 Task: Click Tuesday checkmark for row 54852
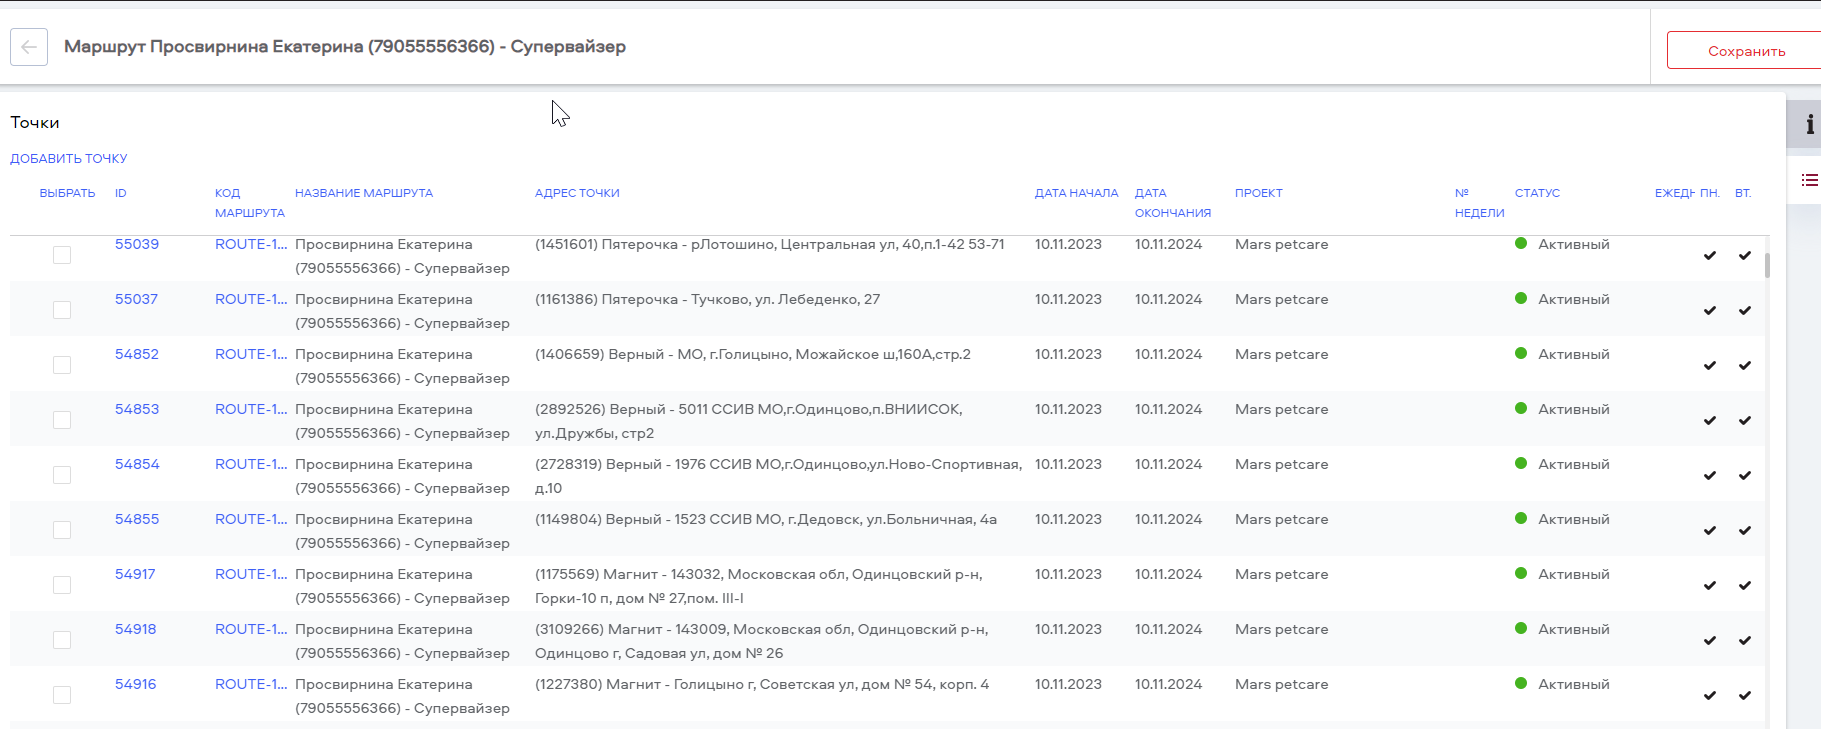[x=1745, y=366]
